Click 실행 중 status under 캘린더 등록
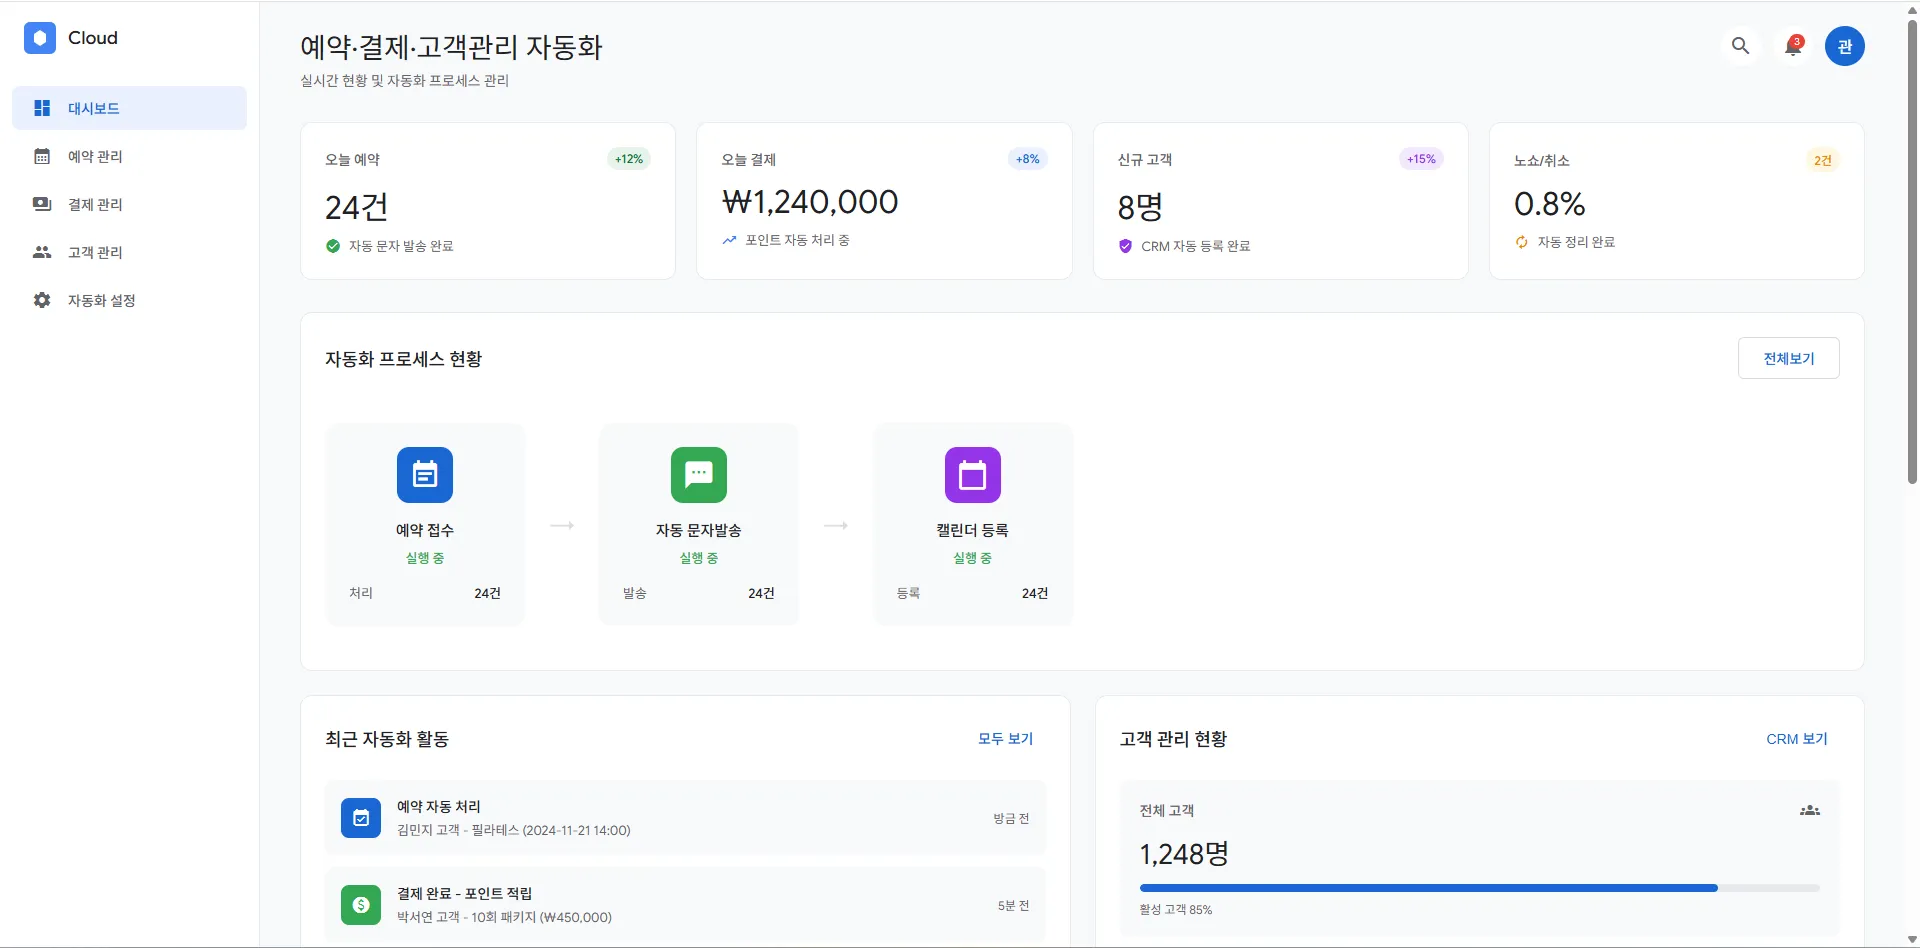The height and width of the screenshot is (948, 1920). 973,558
